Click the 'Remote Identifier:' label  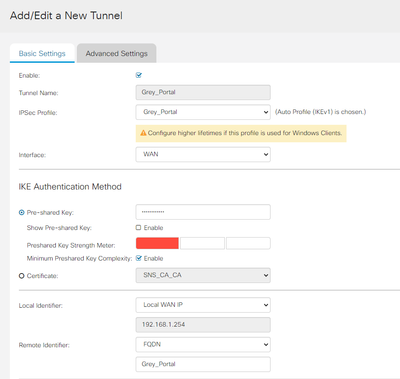(x=44, y=345)
